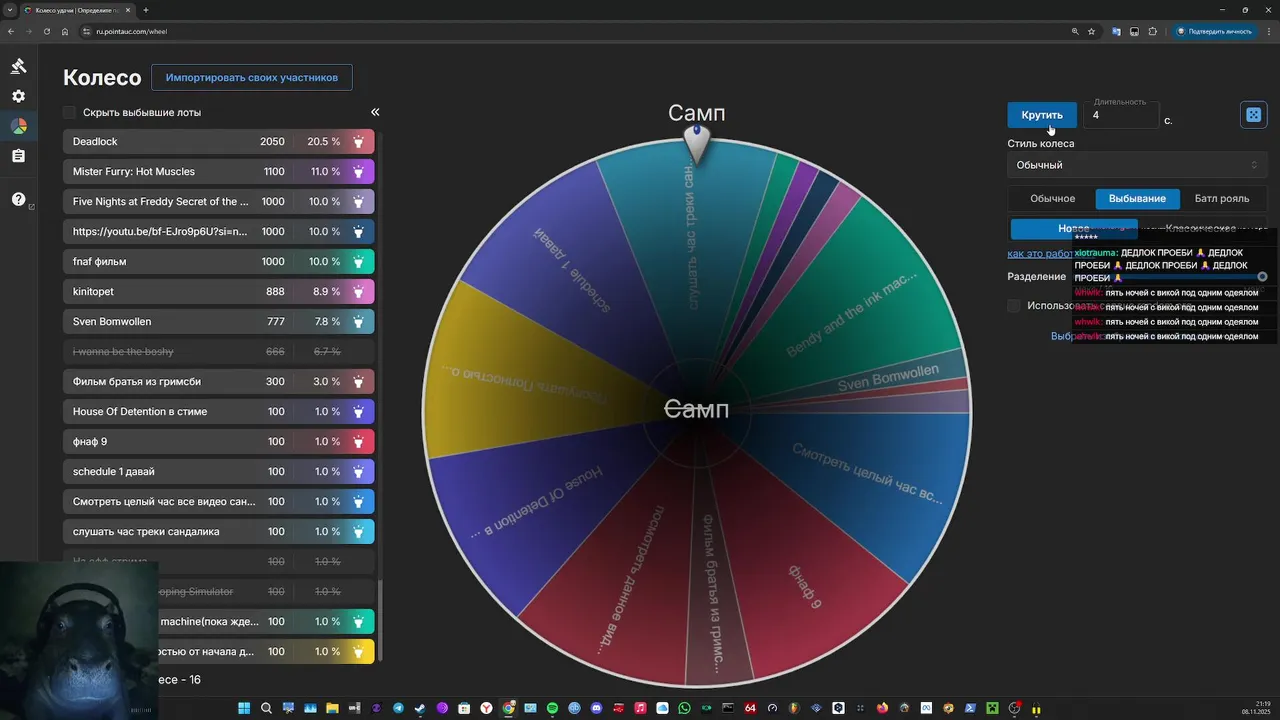Click the 777 value in Sven Bomwollen row
Viewport: 1280px width, 720px height.
pos(274,322)
